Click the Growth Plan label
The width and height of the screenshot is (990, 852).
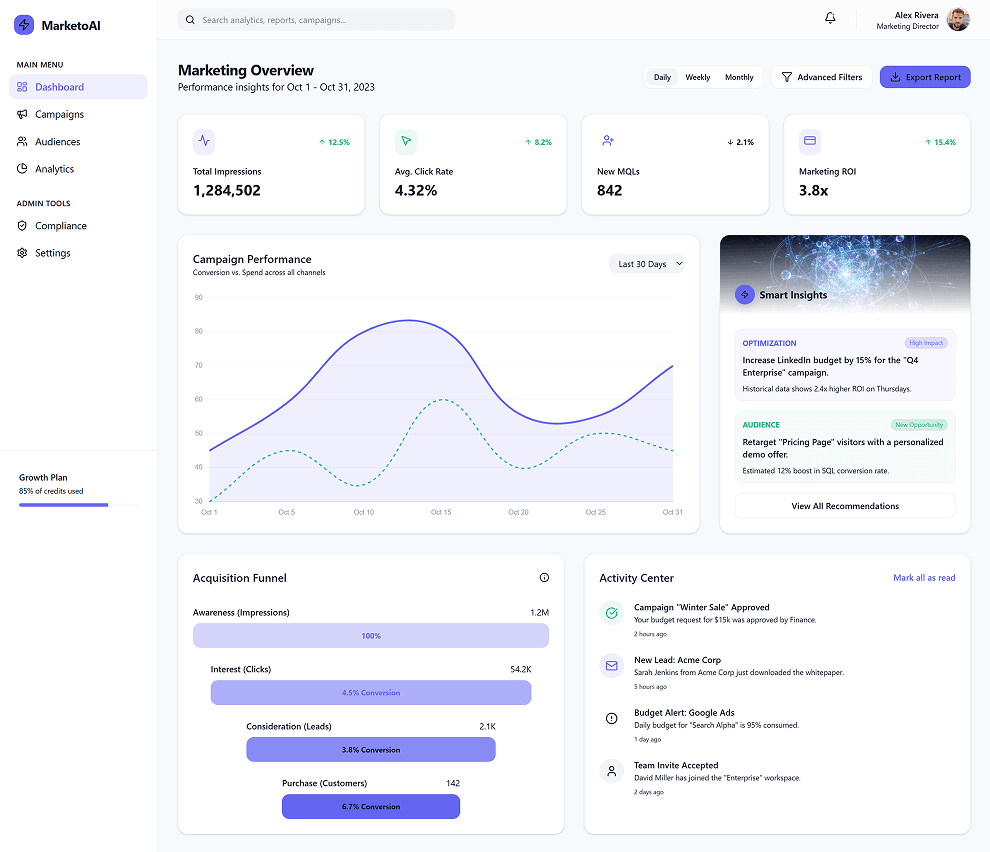pyautogui.click(x=43, y=477)
